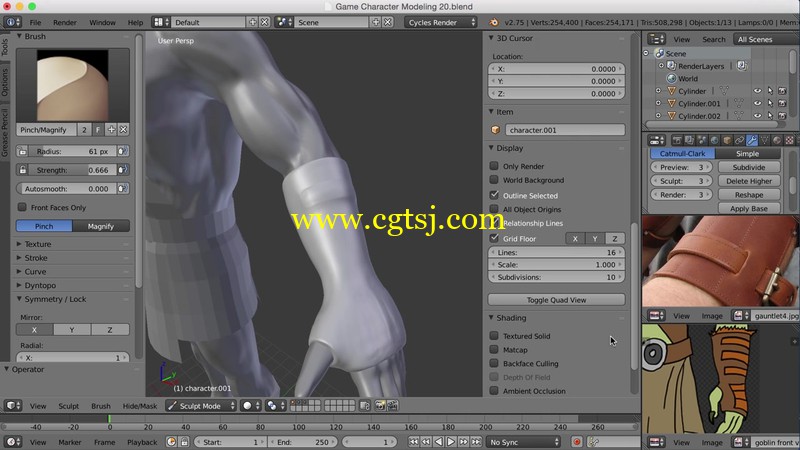Add a new scene with plus icon

coord(376,22)
